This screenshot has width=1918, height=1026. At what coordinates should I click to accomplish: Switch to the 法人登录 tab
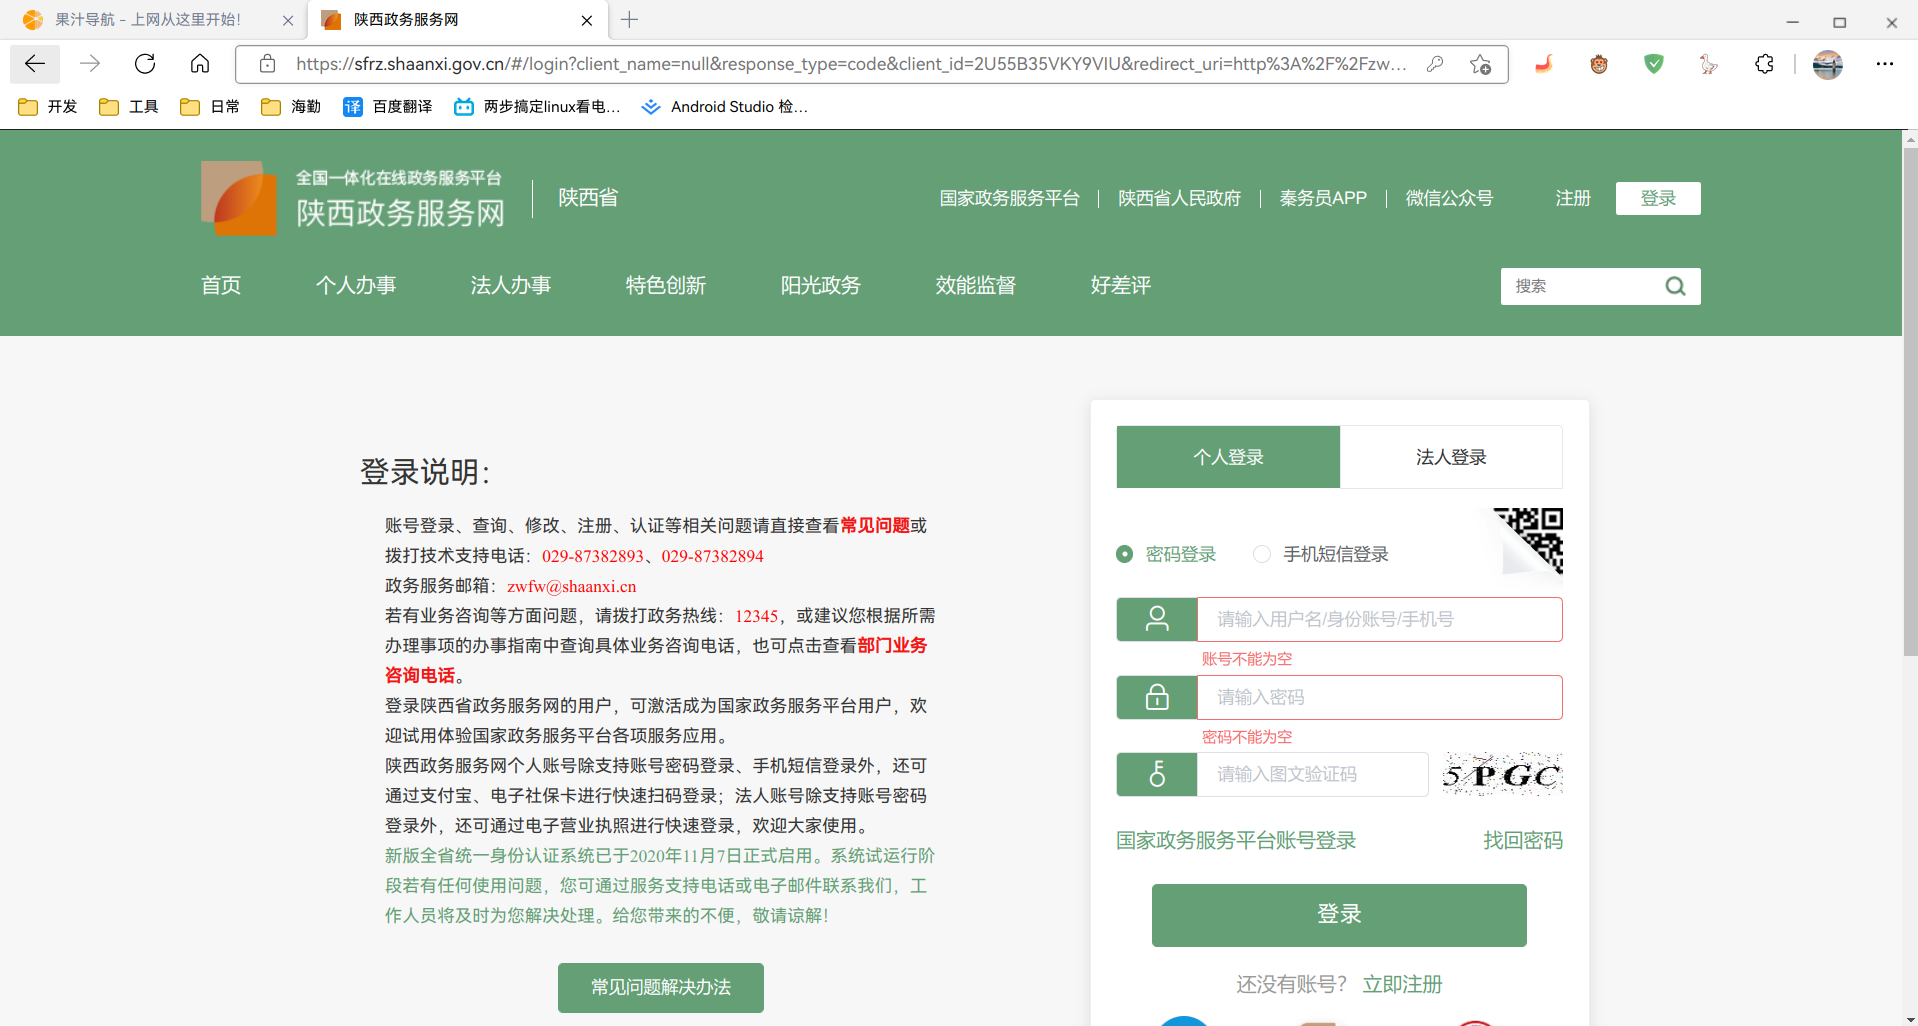(x=1451, y=457)
